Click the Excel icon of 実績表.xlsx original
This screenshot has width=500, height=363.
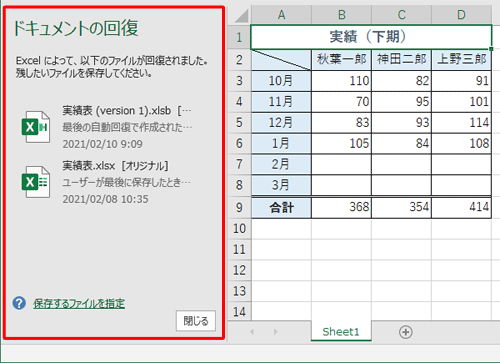[x=36, y=182]
